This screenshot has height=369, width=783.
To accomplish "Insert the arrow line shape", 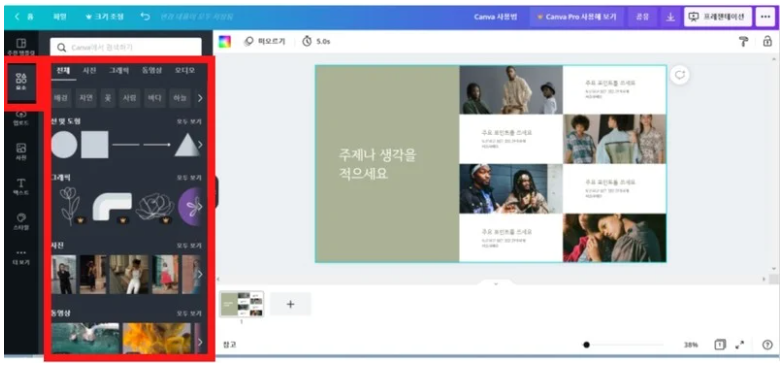I will 157,145.
